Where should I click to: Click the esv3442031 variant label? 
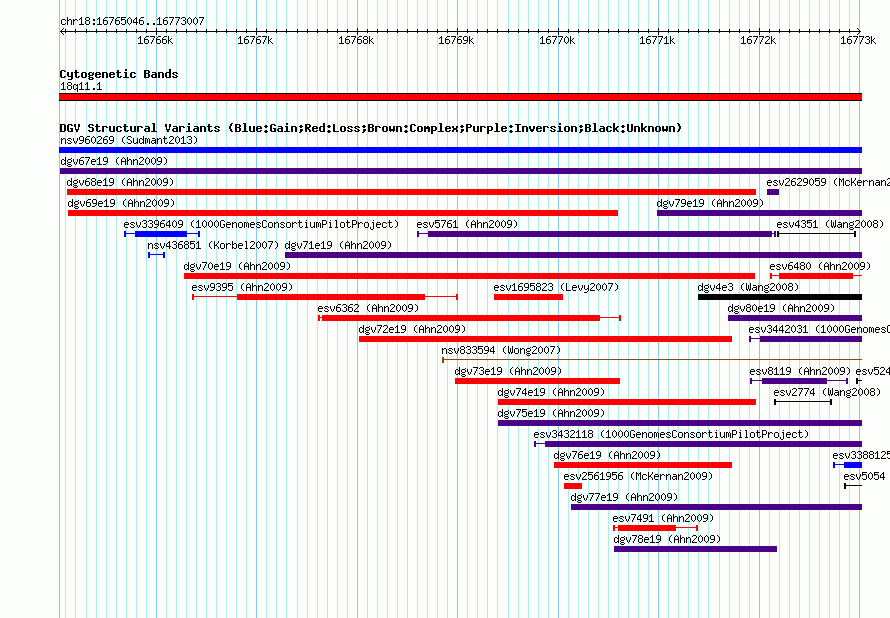tap(819, 329)
